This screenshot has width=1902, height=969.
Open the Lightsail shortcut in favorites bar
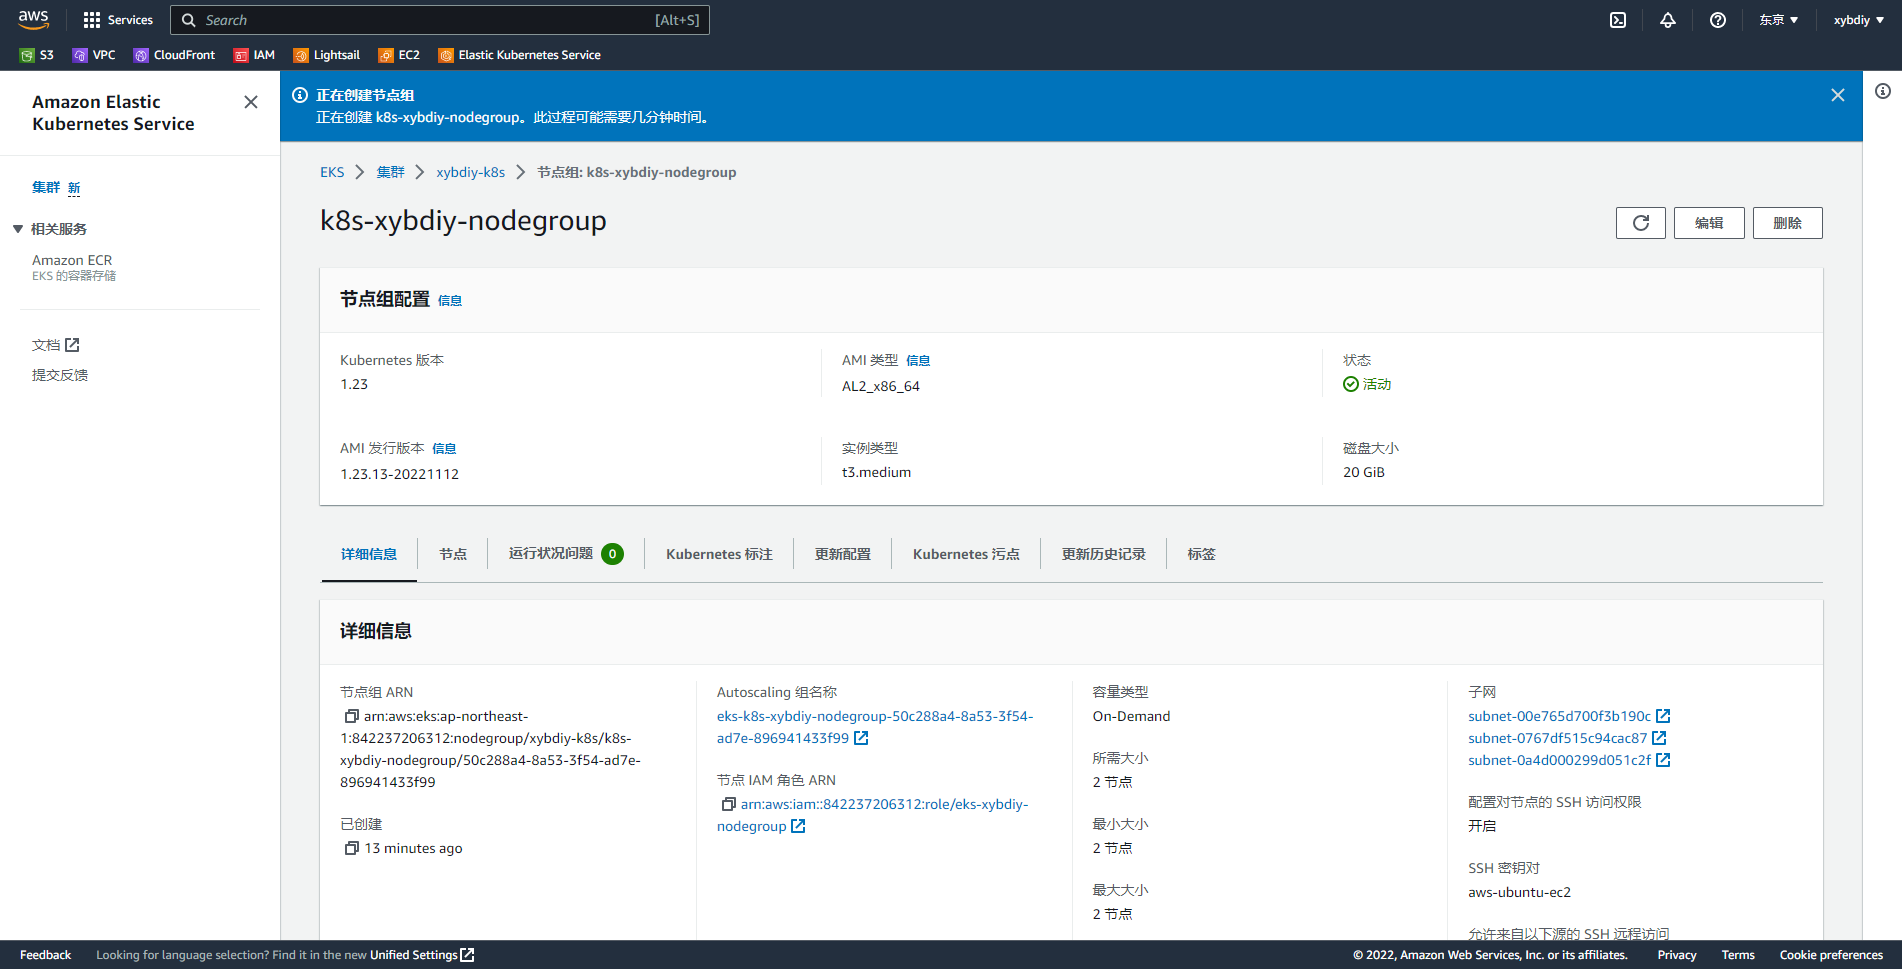(326, 55)
